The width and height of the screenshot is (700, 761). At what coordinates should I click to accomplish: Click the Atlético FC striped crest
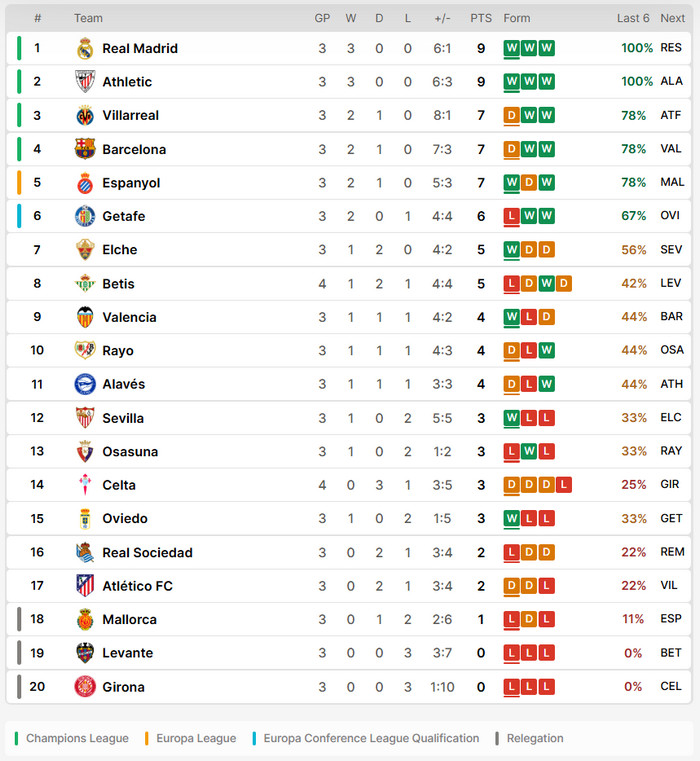[x=85, y=586]
